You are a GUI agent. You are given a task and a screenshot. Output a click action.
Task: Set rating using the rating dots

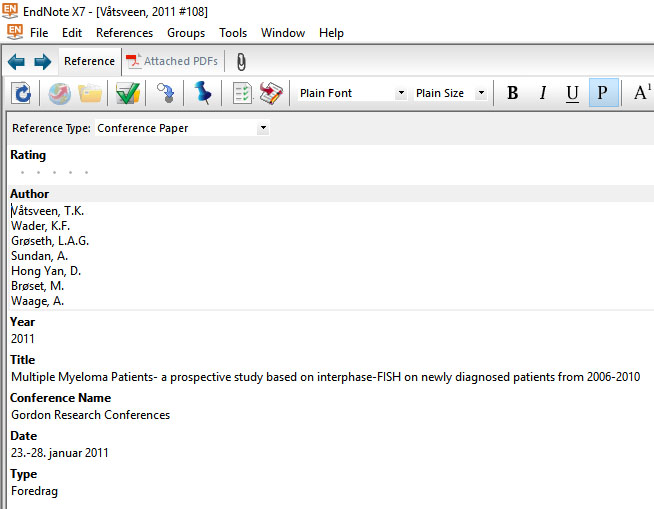click(54, 172)
